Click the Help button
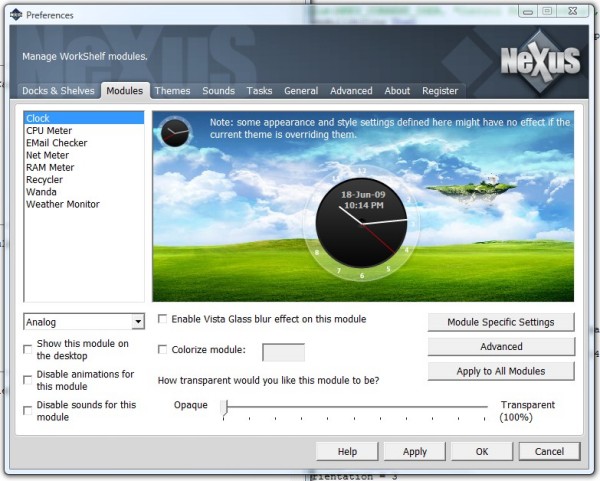 tap(347, 452)
